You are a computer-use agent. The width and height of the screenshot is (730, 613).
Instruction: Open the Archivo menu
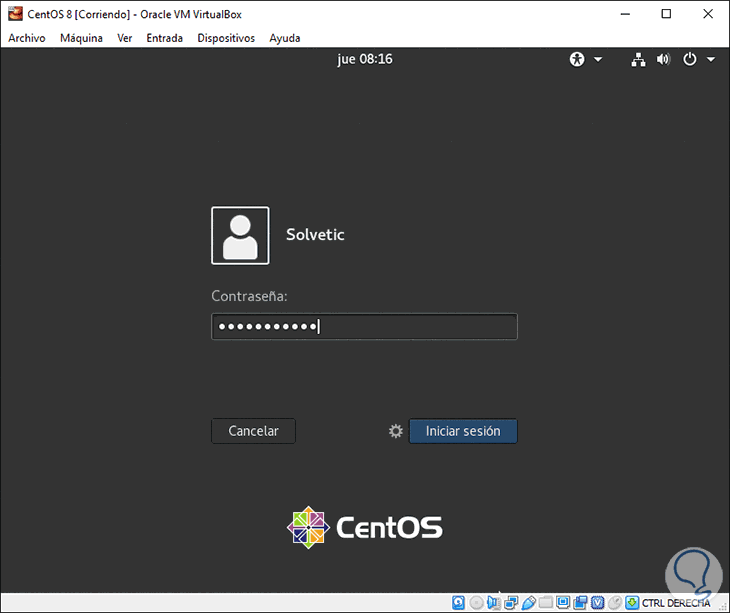[x=27, y=38]
